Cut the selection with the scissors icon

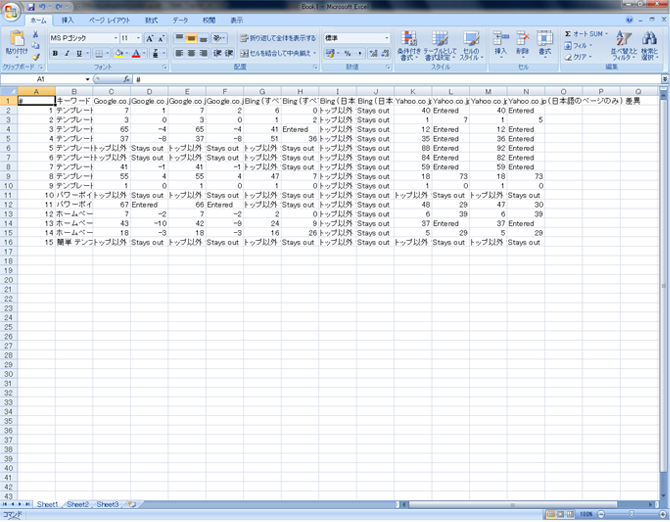click(x=36, y=35)
